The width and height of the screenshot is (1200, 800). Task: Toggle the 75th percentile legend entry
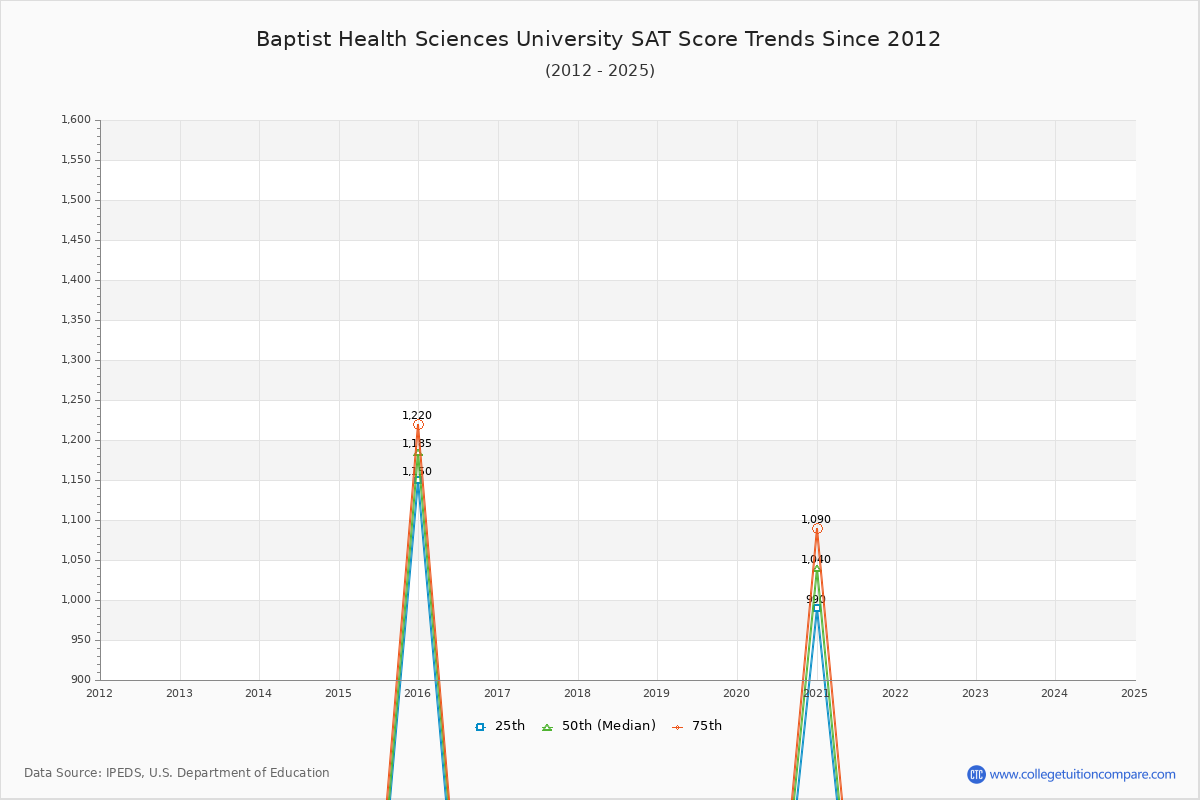pyautogui.click(x=697, y=726)
